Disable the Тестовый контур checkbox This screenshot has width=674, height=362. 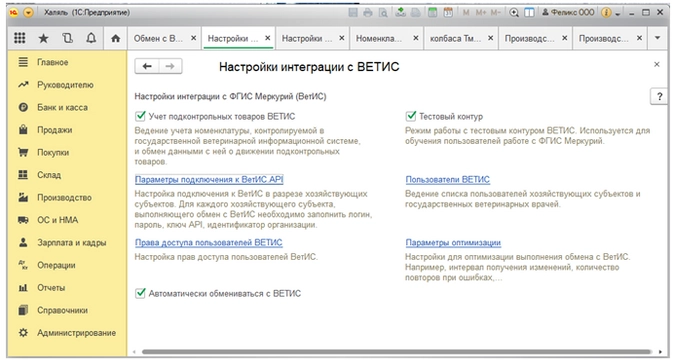(x=411, y=116)
